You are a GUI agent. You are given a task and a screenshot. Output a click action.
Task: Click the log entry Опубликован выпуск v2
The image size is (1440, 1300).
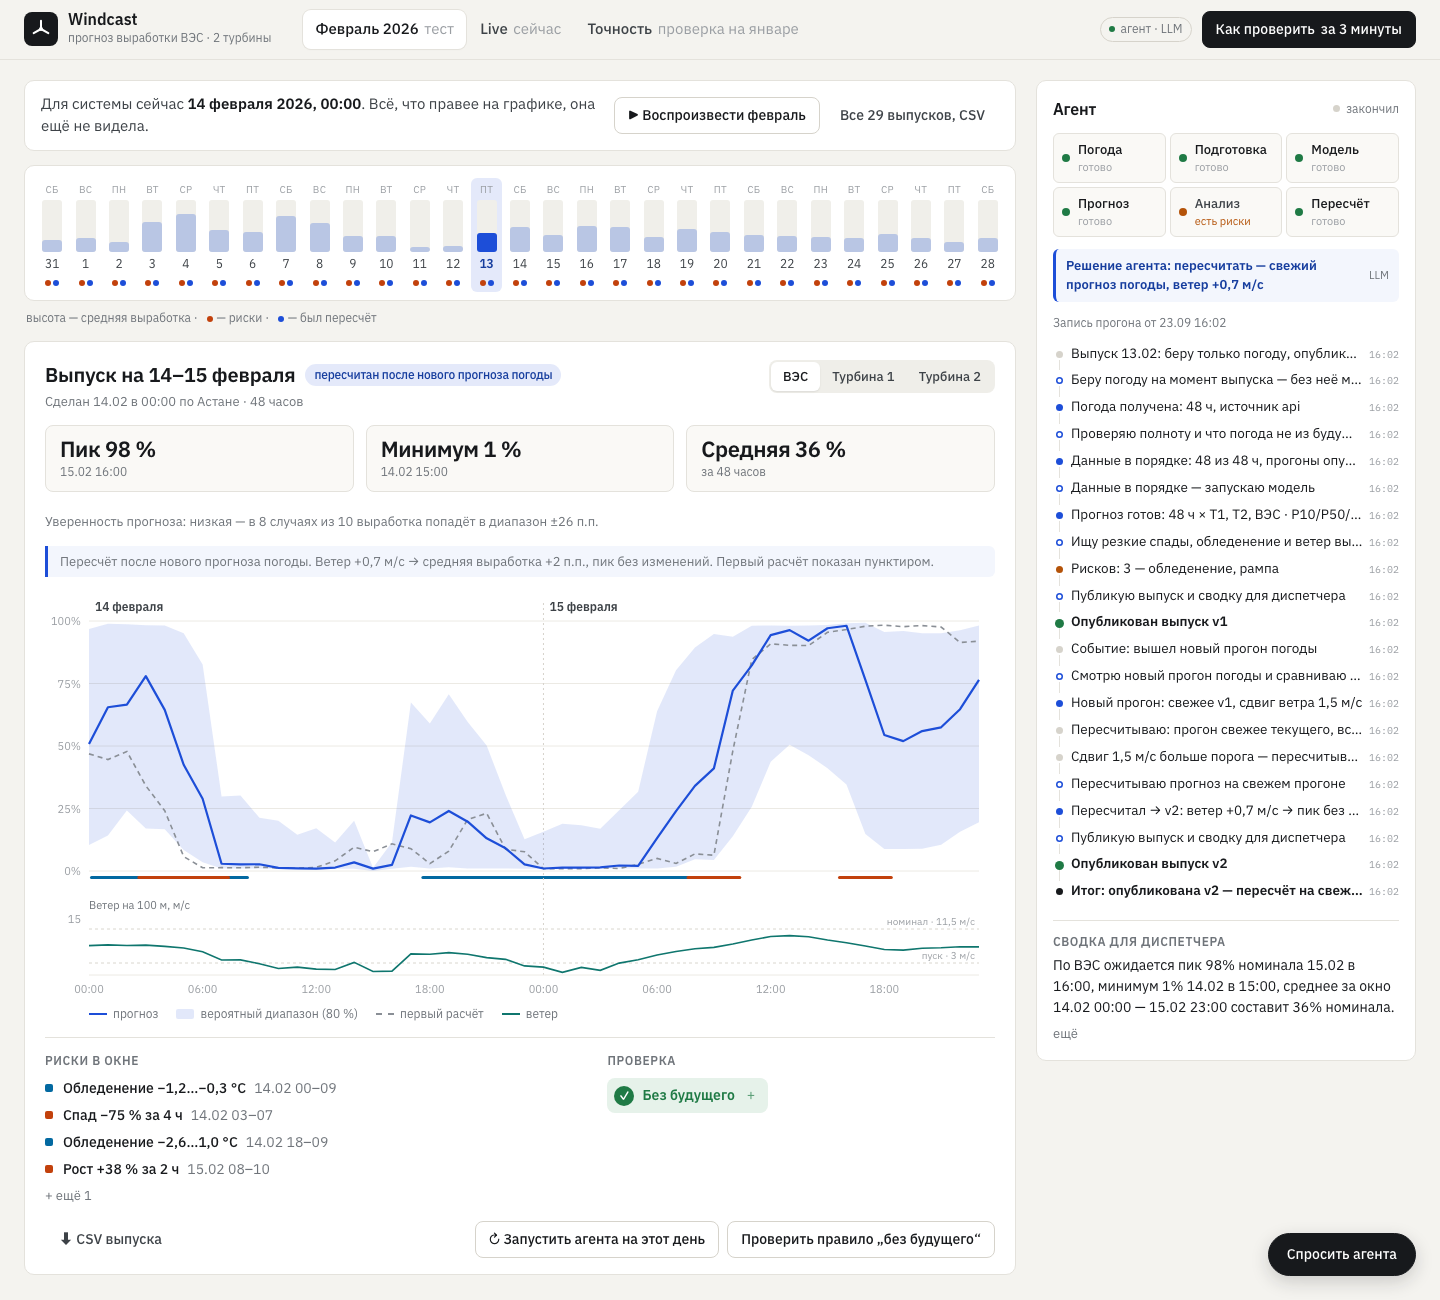coord(1226,864)
